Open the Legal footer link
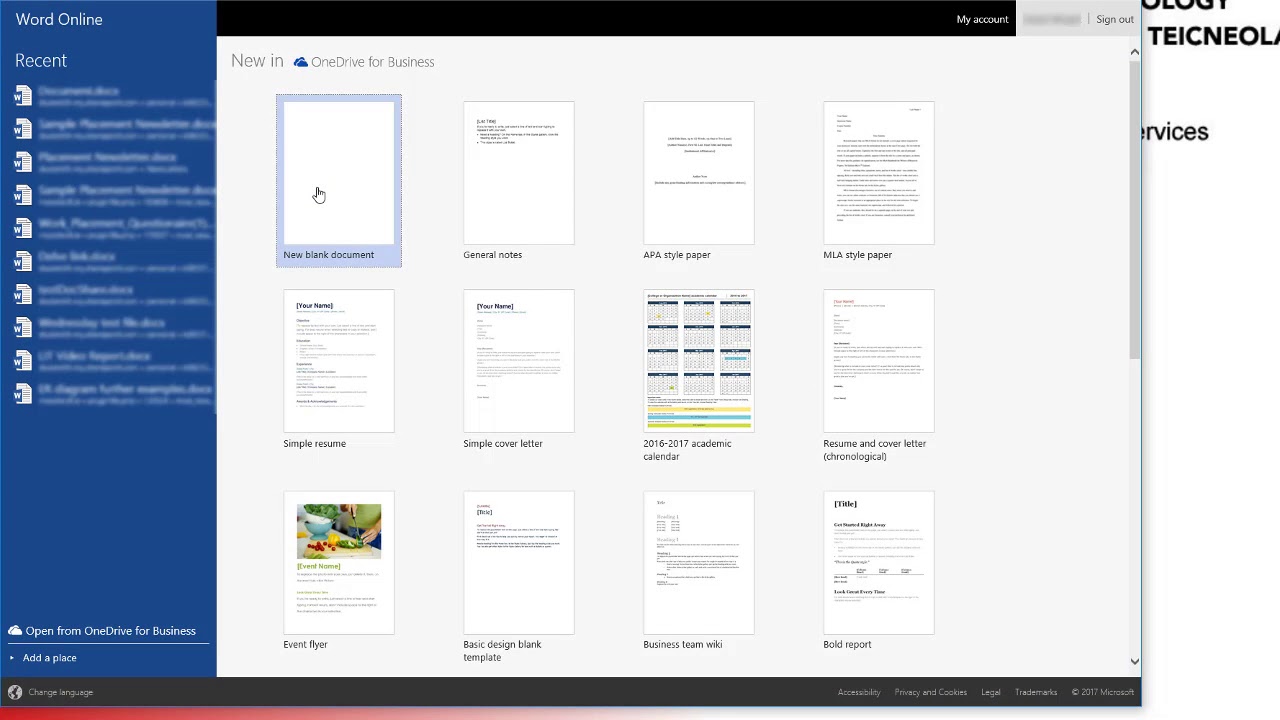 [991, 692]
